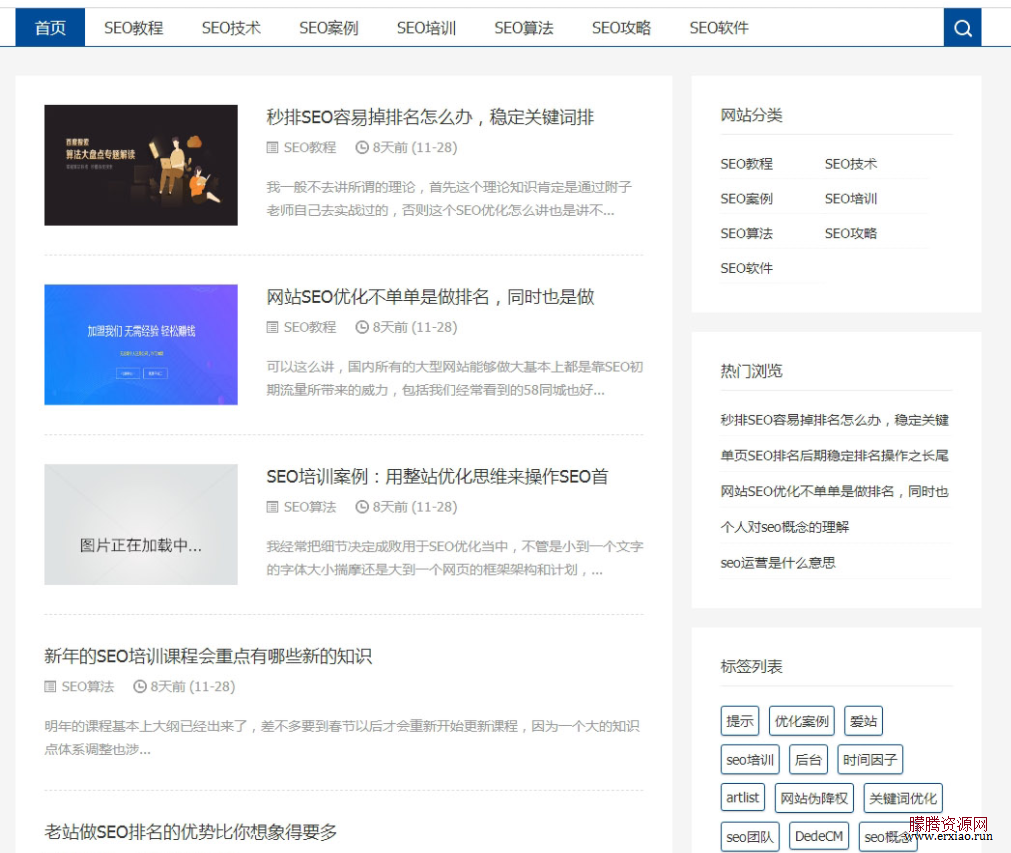Open SEO案例 in 网站分类 sidebar
Screen dimensions: 1011x853
747,199
